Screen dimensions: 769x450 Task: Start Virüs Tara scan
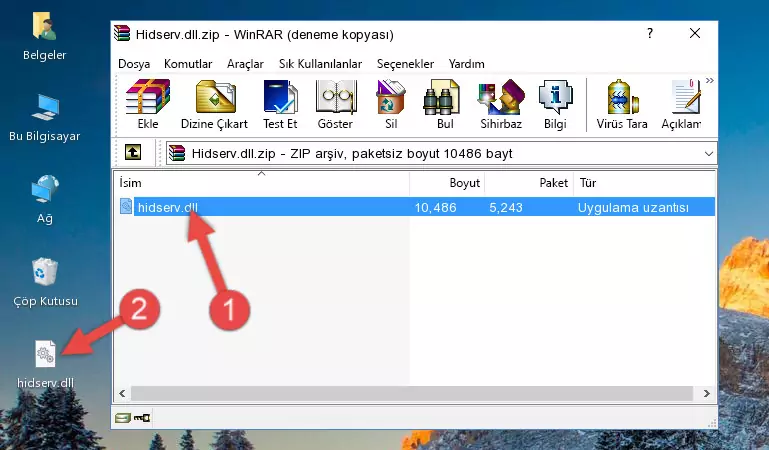[x=622, y=104]
